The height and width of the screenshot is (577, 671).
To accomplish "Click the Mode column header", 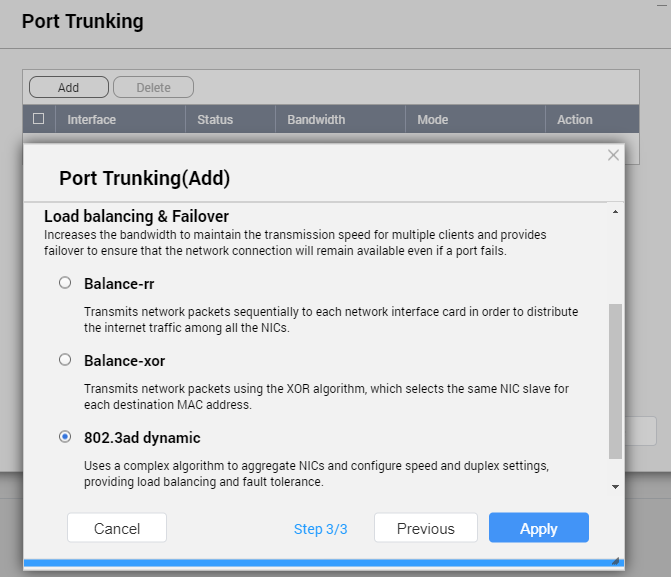I will coord(432,120).
